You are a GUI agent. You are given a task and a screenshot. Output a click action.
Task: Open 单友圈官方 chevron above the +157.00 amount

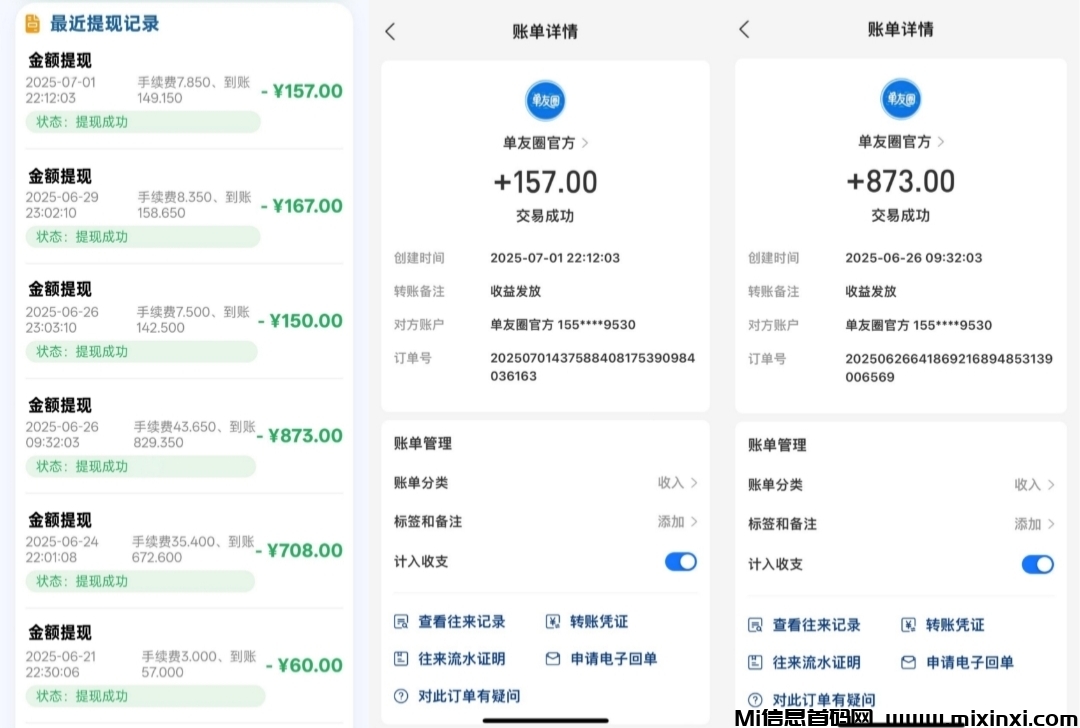[585, 143]
